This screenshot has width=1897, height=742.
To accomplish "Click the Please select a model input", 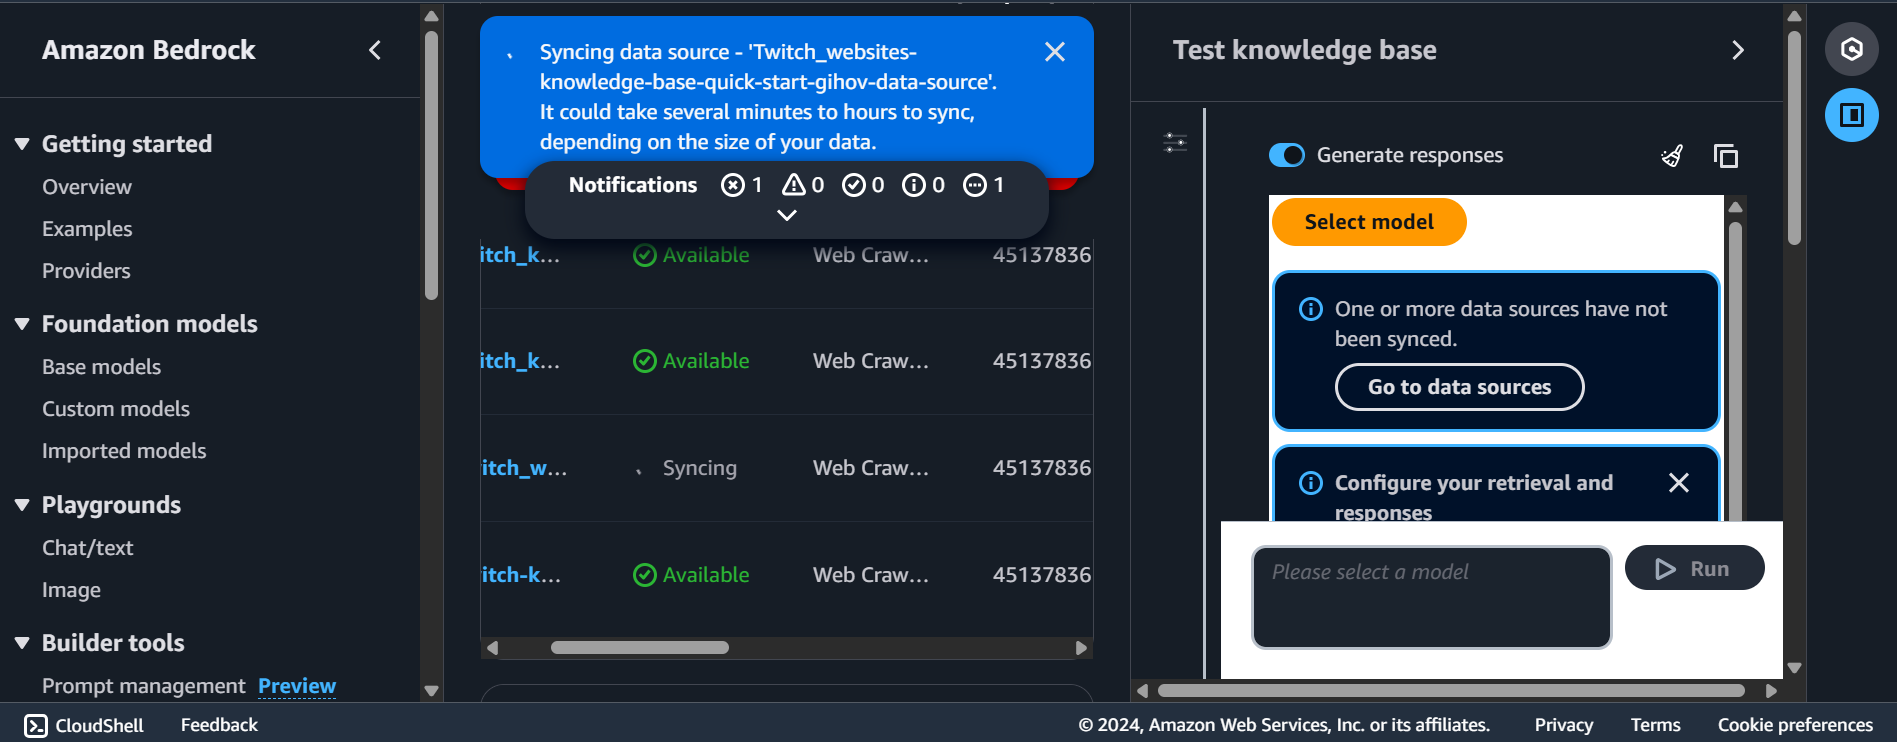I will 1431,597.
